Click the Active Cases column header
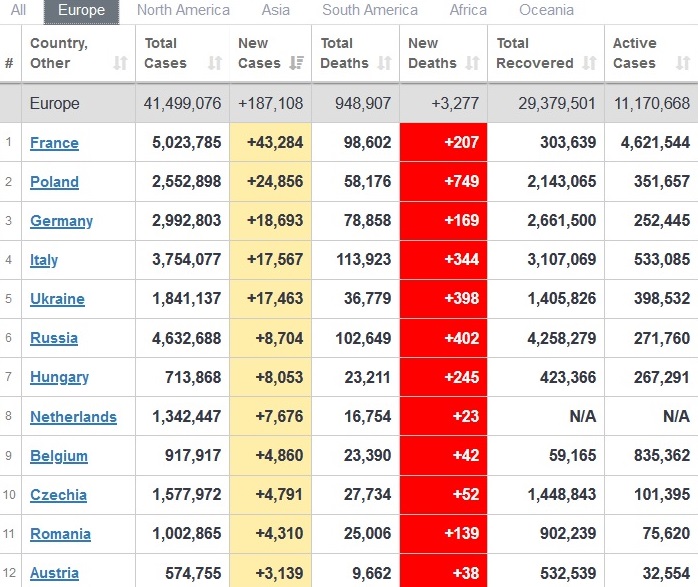The image size is (698, 587). pos(636,53)
